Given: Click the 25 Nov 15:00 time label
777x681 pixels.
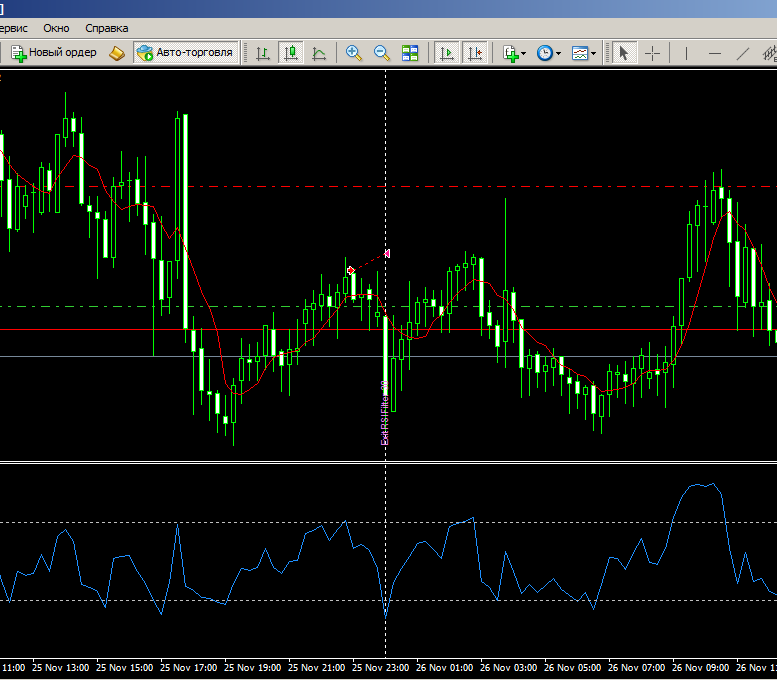Looking at the screenshot, I should click(x=124, y=668).
